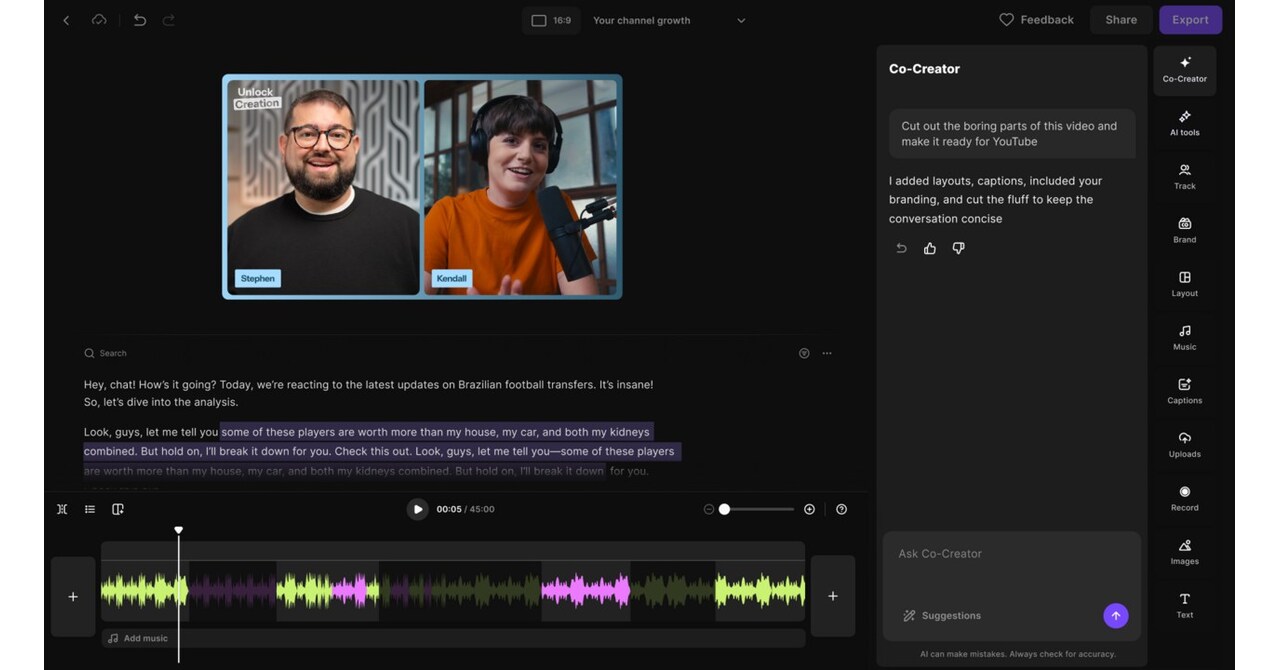Open the Record panel
This screenshot has width=1279, height=670.
coord(1184,499)
